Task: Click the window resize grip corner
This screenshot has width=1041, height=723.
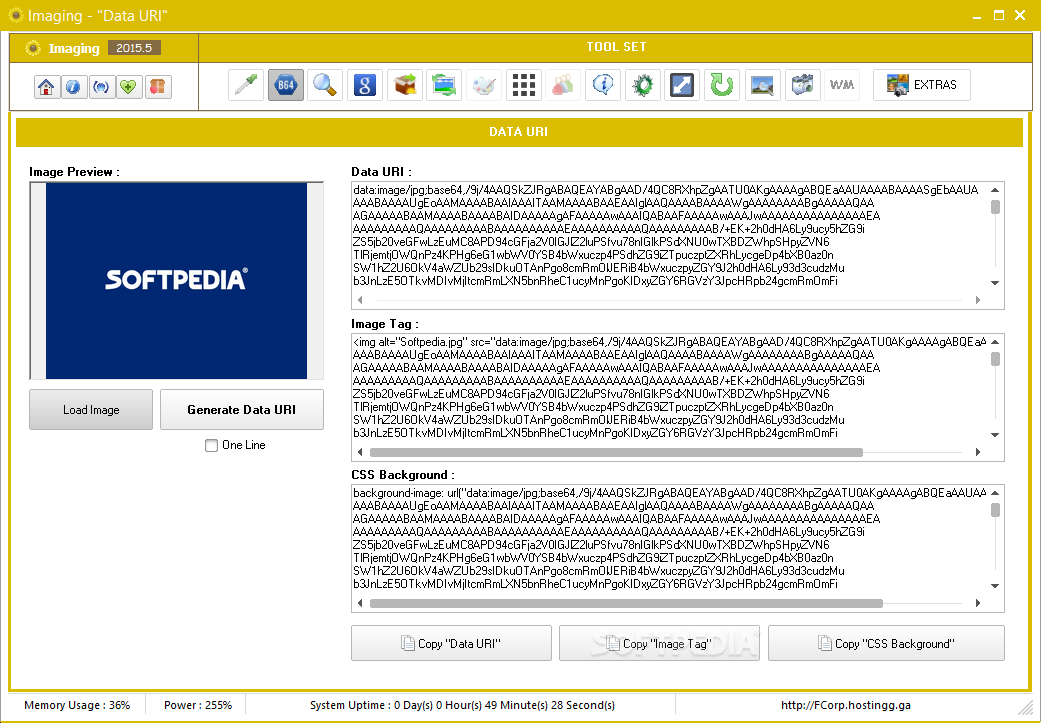Action: tap(1024, 706)
